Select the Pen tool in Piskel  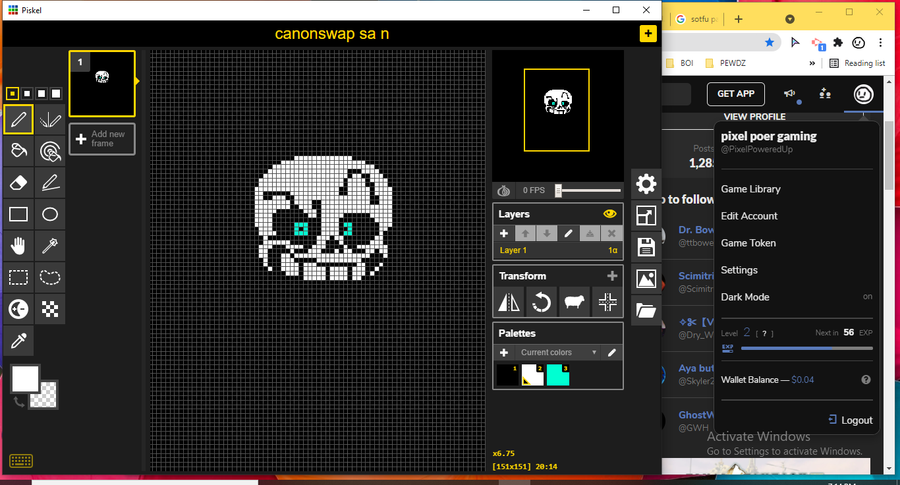(x=18, y=119)
